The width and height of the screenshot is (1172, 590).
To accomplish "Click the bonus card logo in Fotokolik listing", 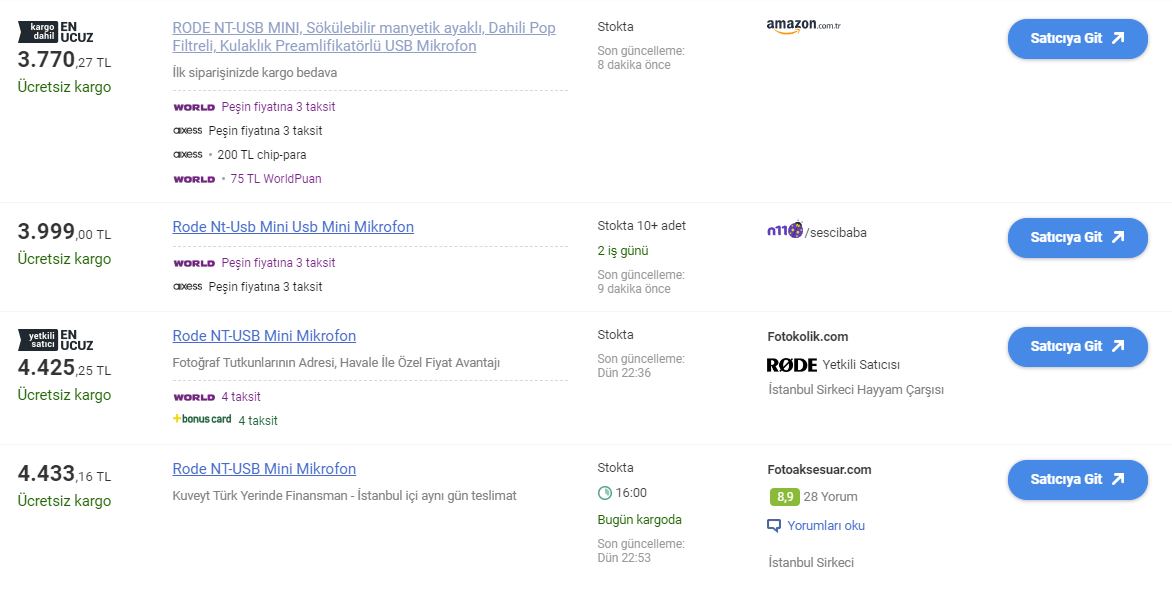I will click(x=202, y=420).
